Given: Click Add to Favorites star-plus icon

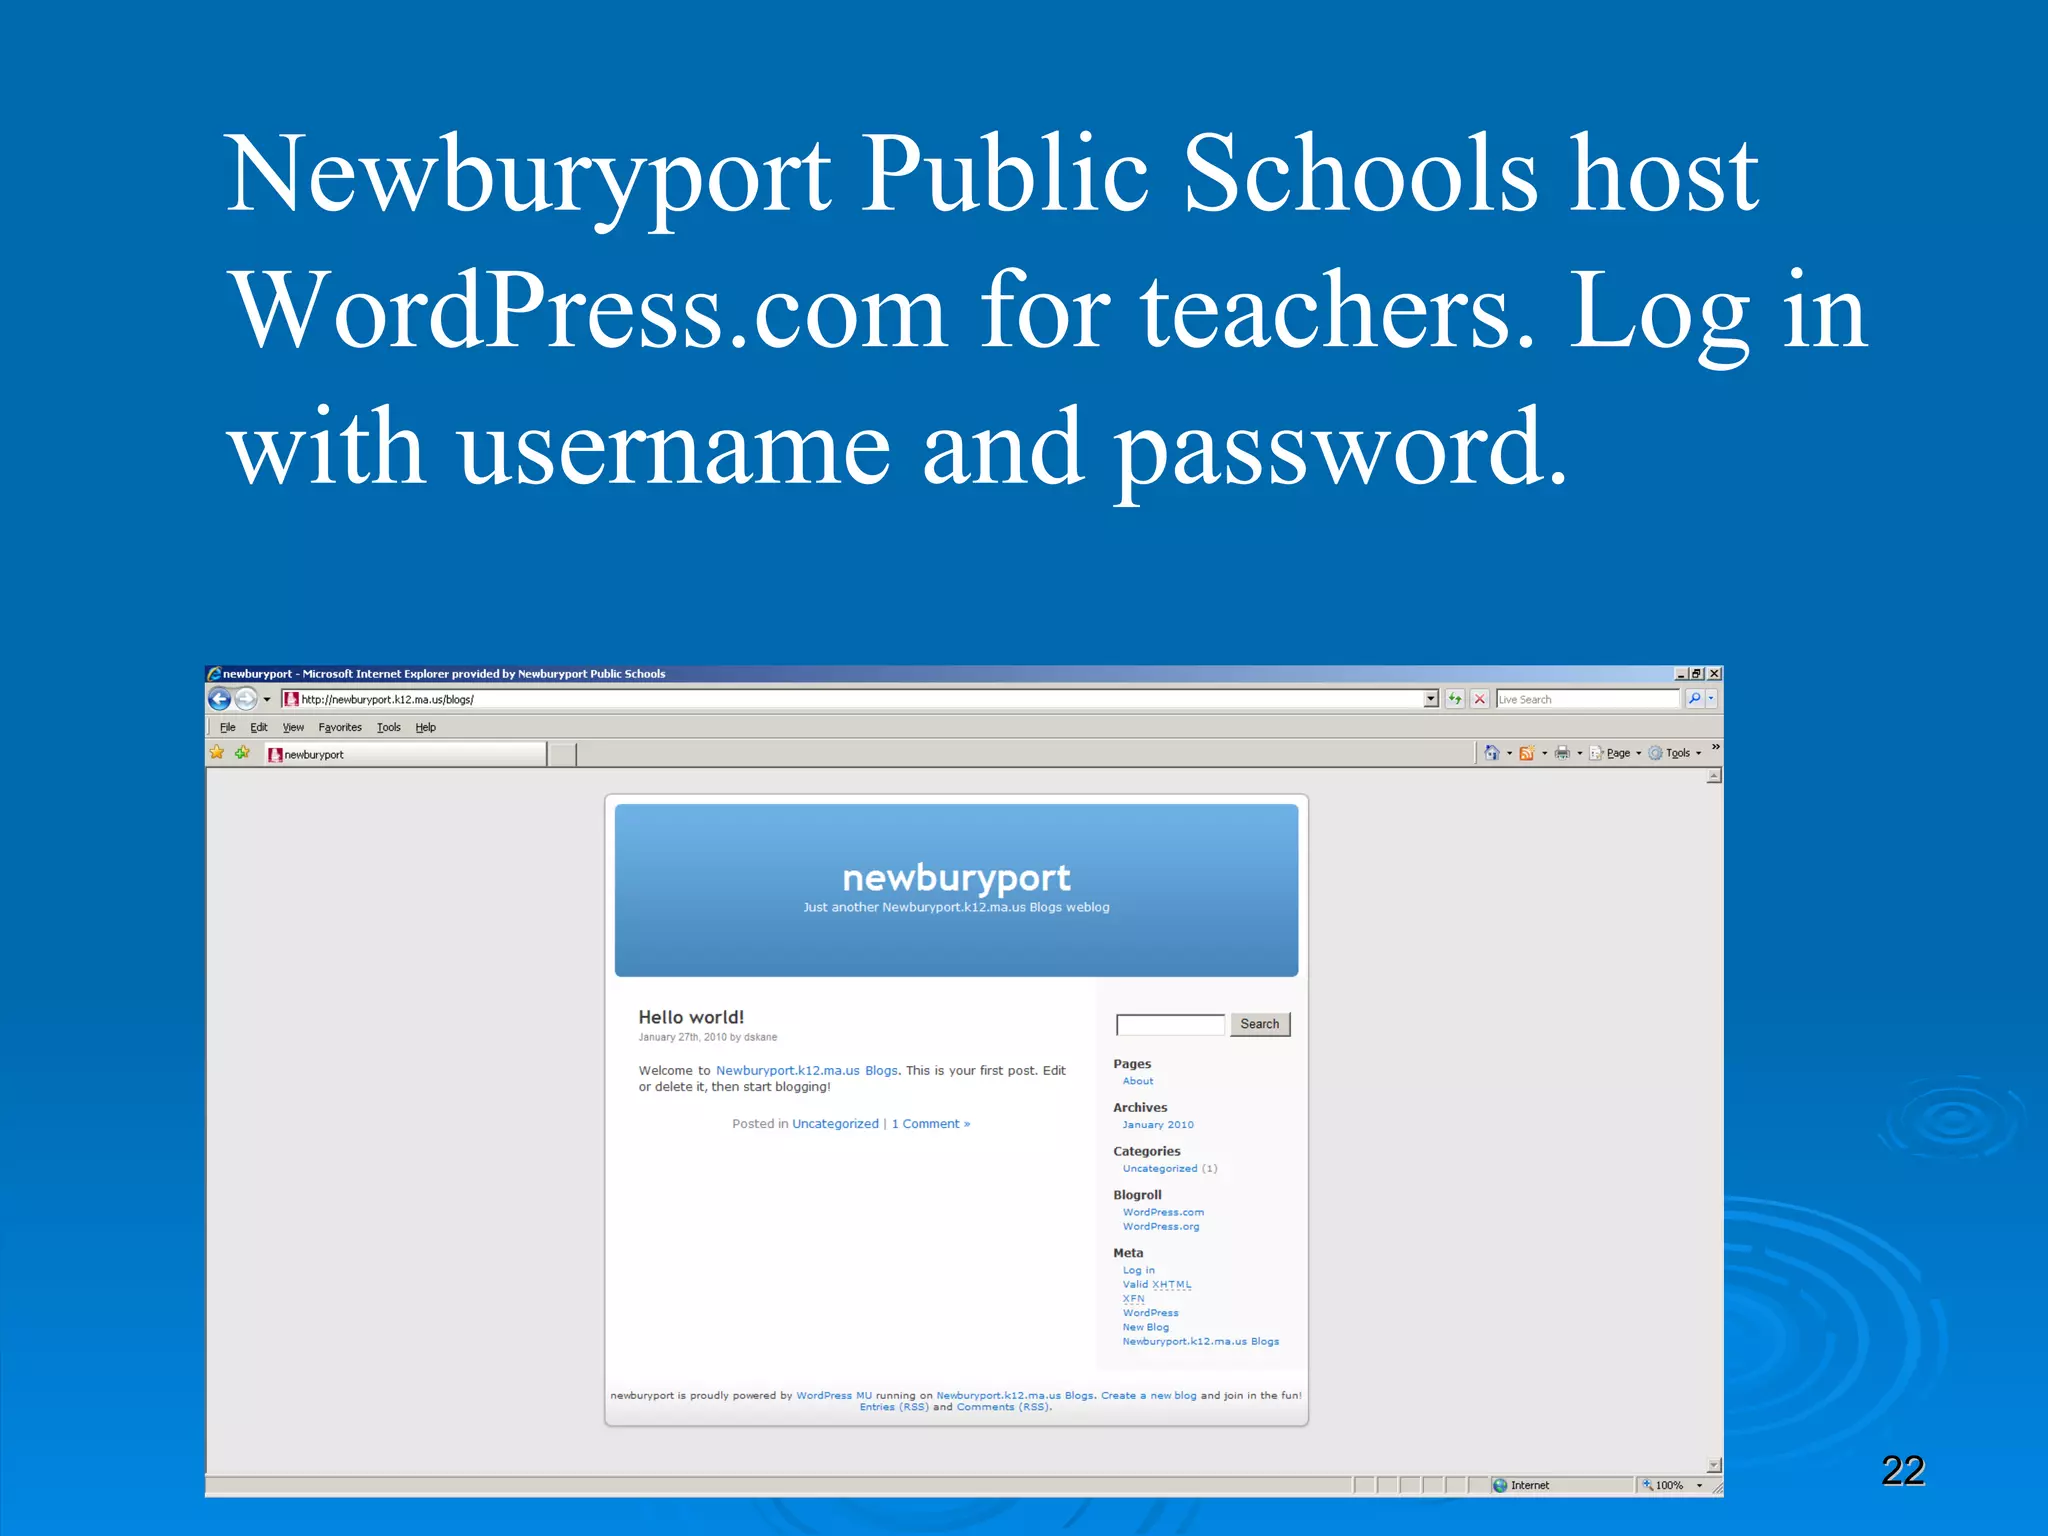Looking at the screenshot, I should point(242,753).
